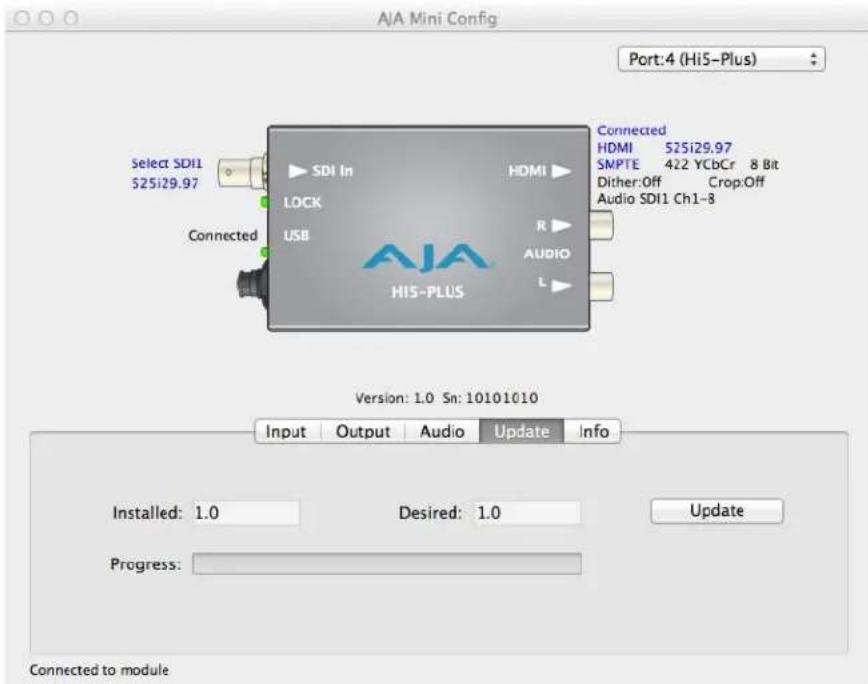Click the Progress bar
This screenshot has height=684, width=868.
(387, 564)
